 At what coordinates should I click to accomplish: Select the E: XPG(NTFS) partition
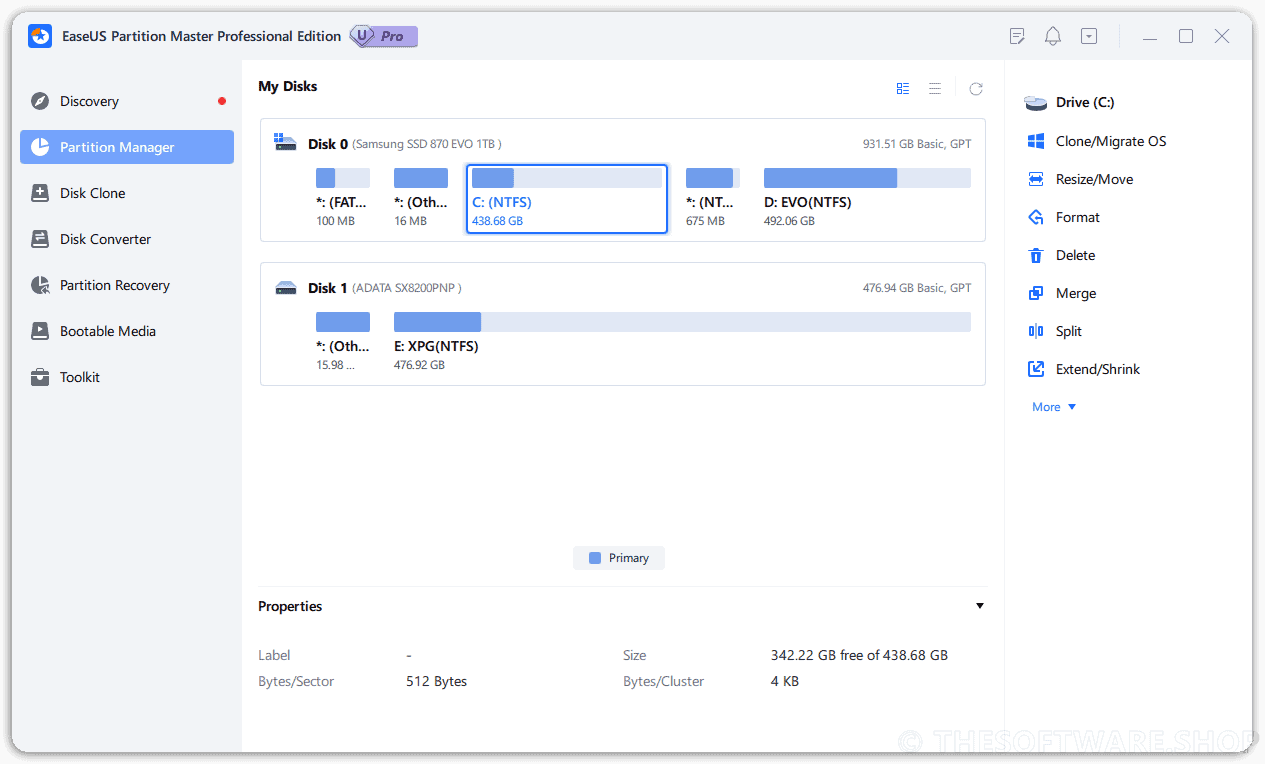pos(682,342)
